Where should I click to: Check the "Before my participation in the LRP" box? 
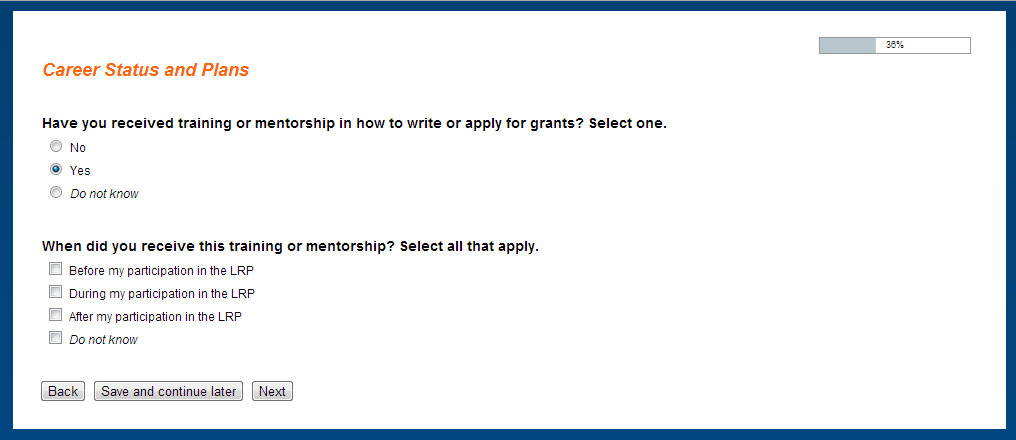(x=55, y=270)
